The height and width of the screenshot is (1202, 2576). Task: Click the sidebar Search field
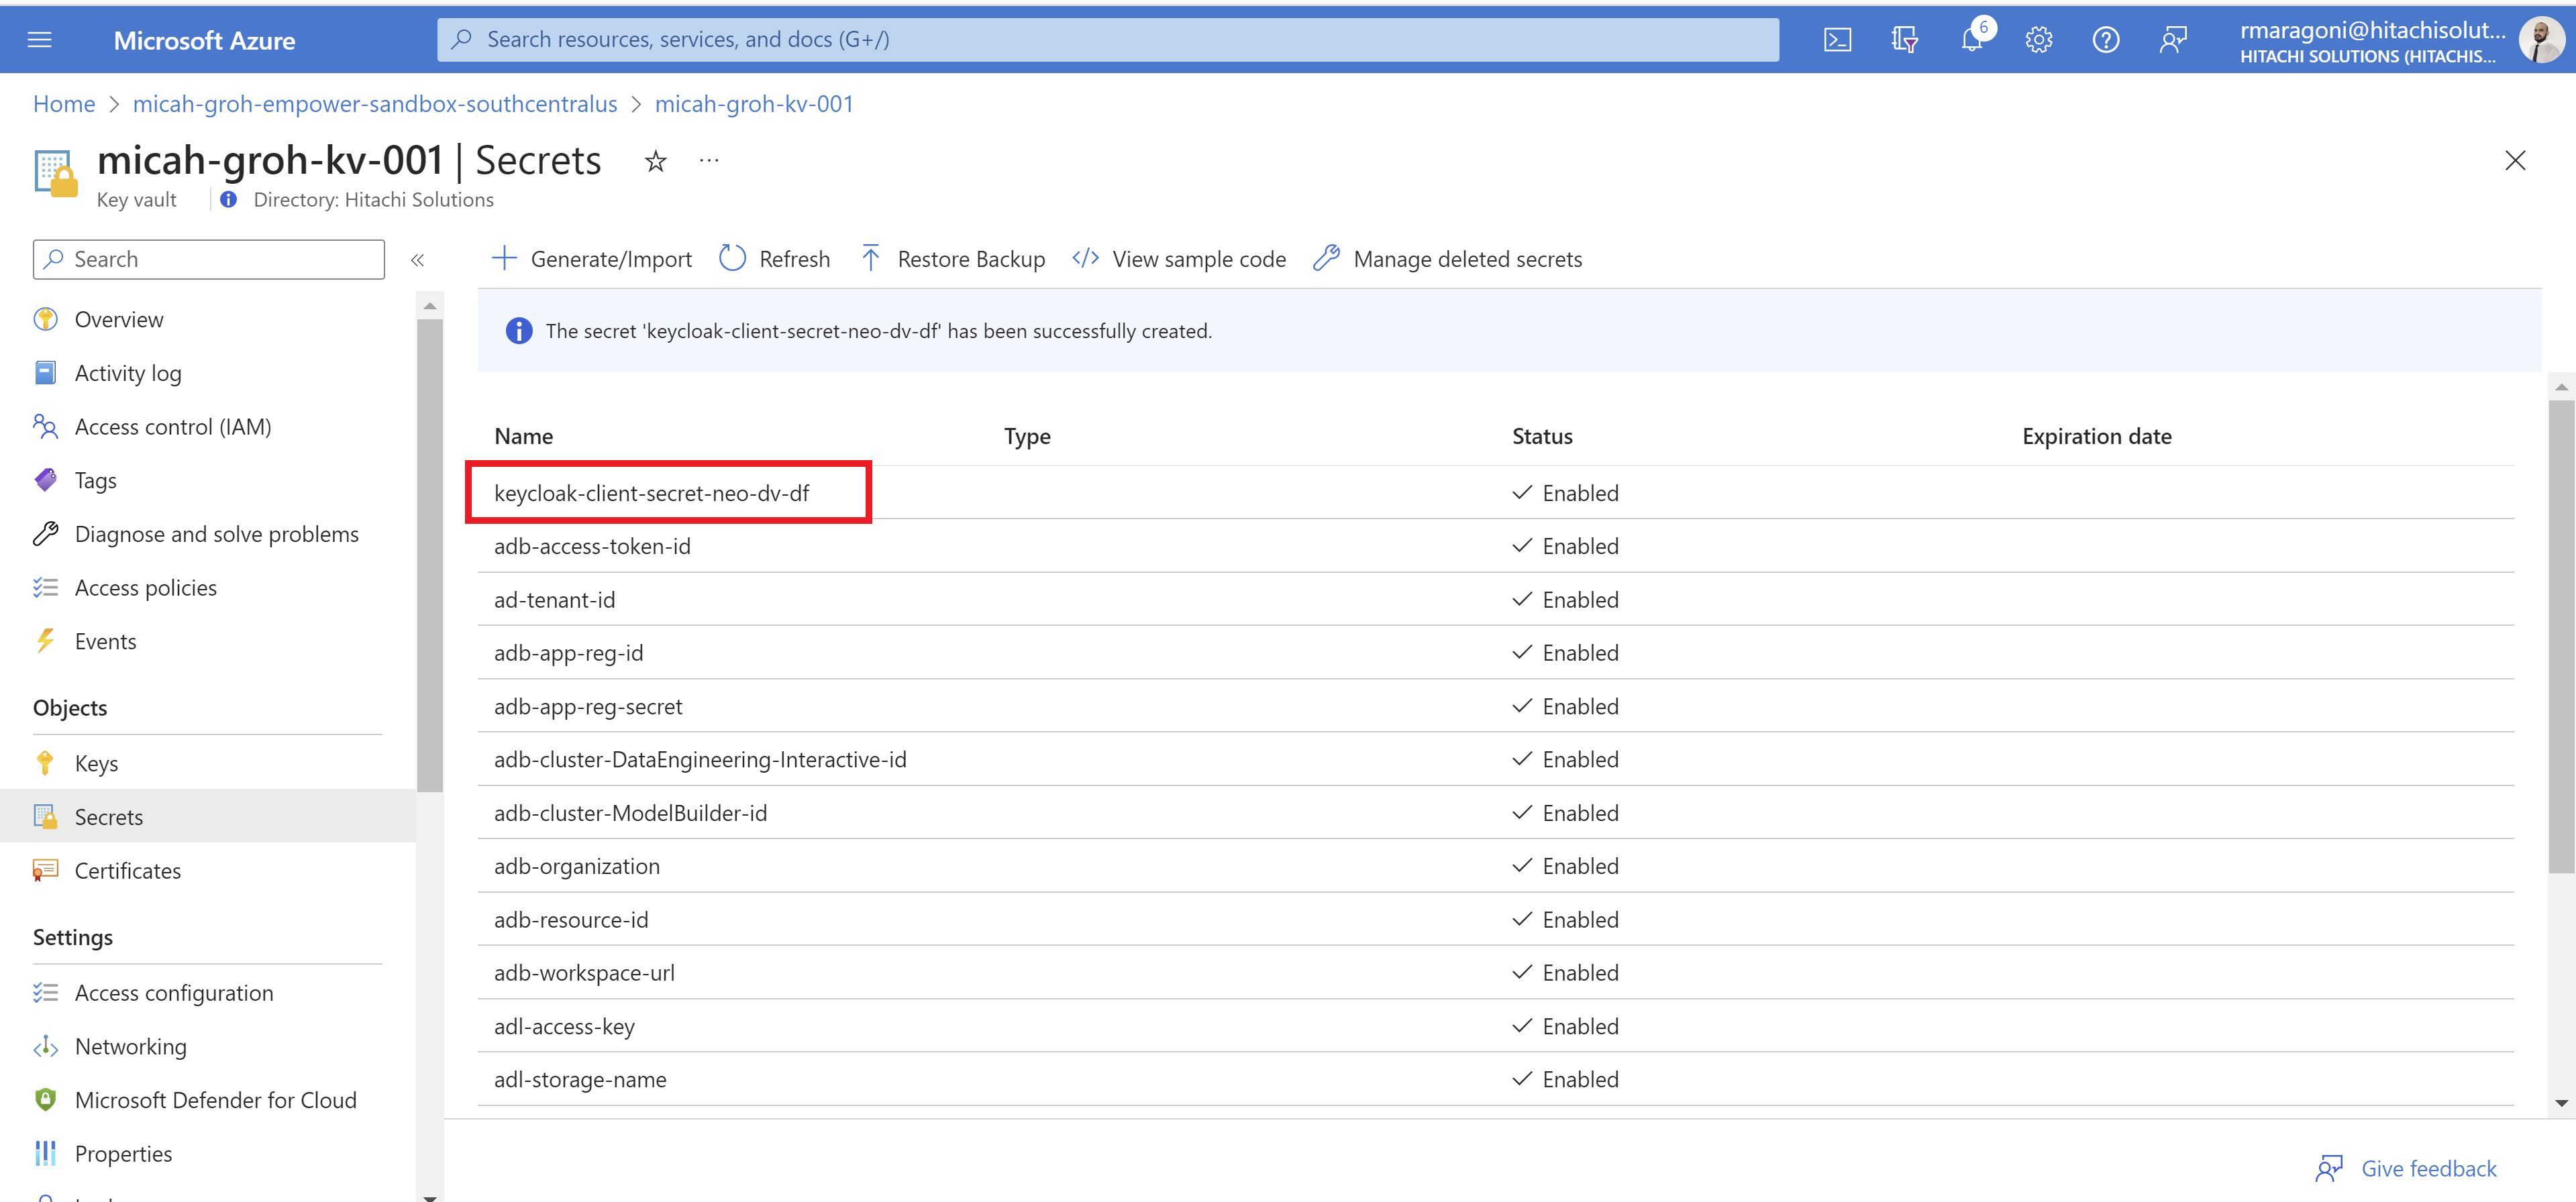[208, 259]
